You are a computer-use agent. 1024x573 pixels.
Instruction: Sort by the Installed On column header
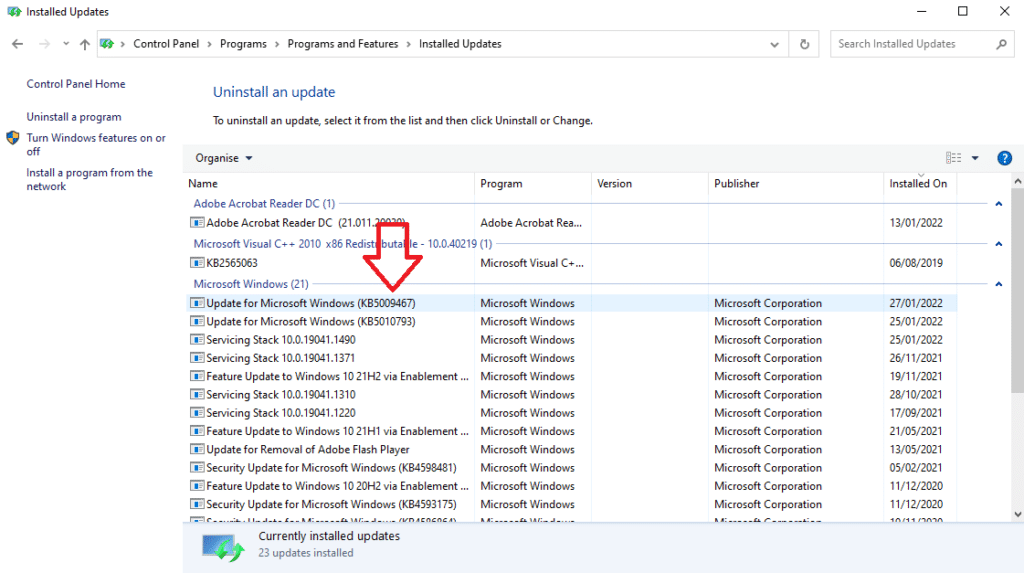920,184
